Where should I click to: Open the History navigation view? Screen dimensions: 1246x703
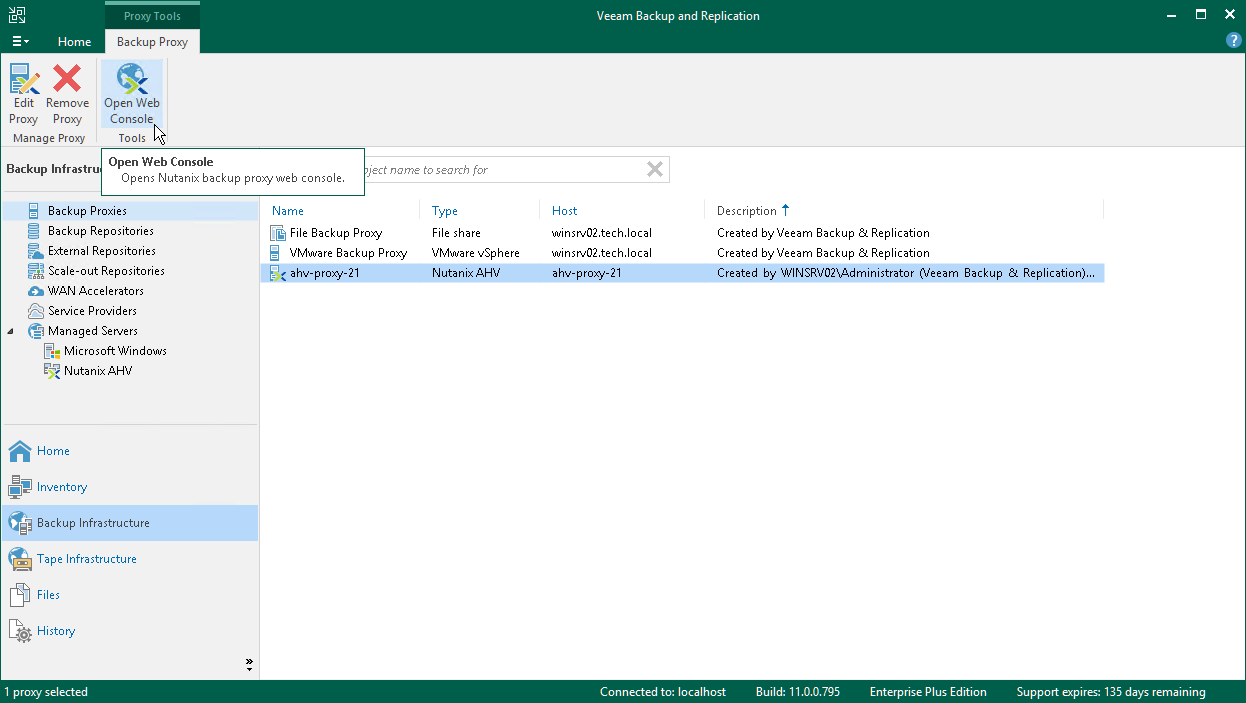[x=56, y=631]
